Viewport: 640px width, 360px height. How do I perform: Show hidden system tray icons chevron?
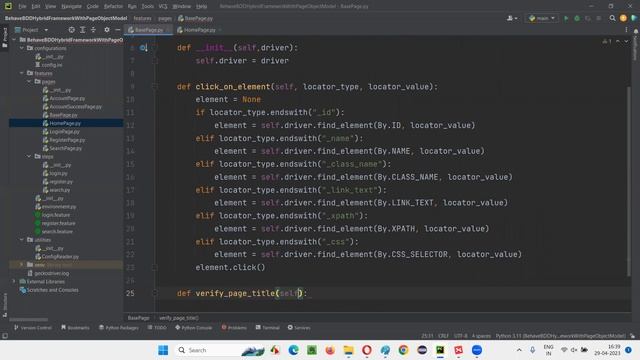[x=519, y=350]
